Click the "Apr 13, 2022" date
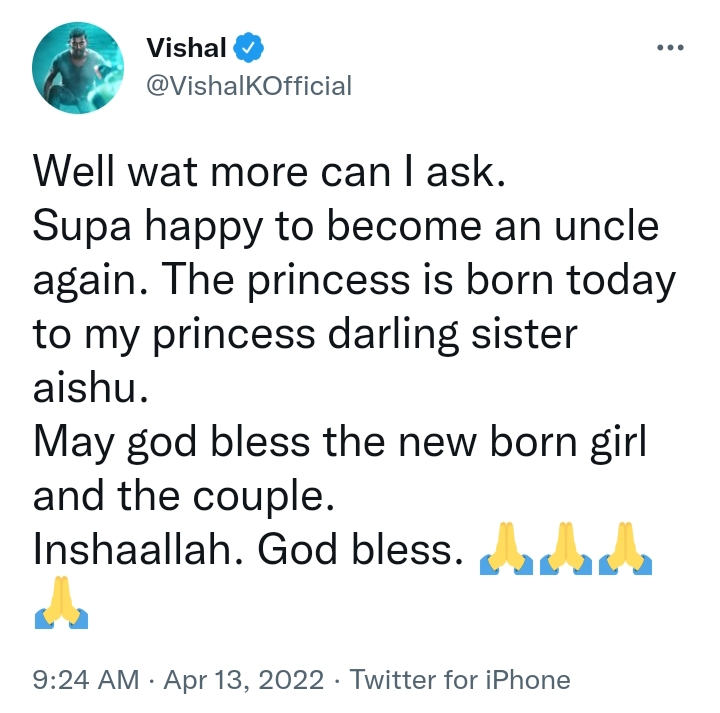Viewport: 720px width, 713px height. point(245,681)
